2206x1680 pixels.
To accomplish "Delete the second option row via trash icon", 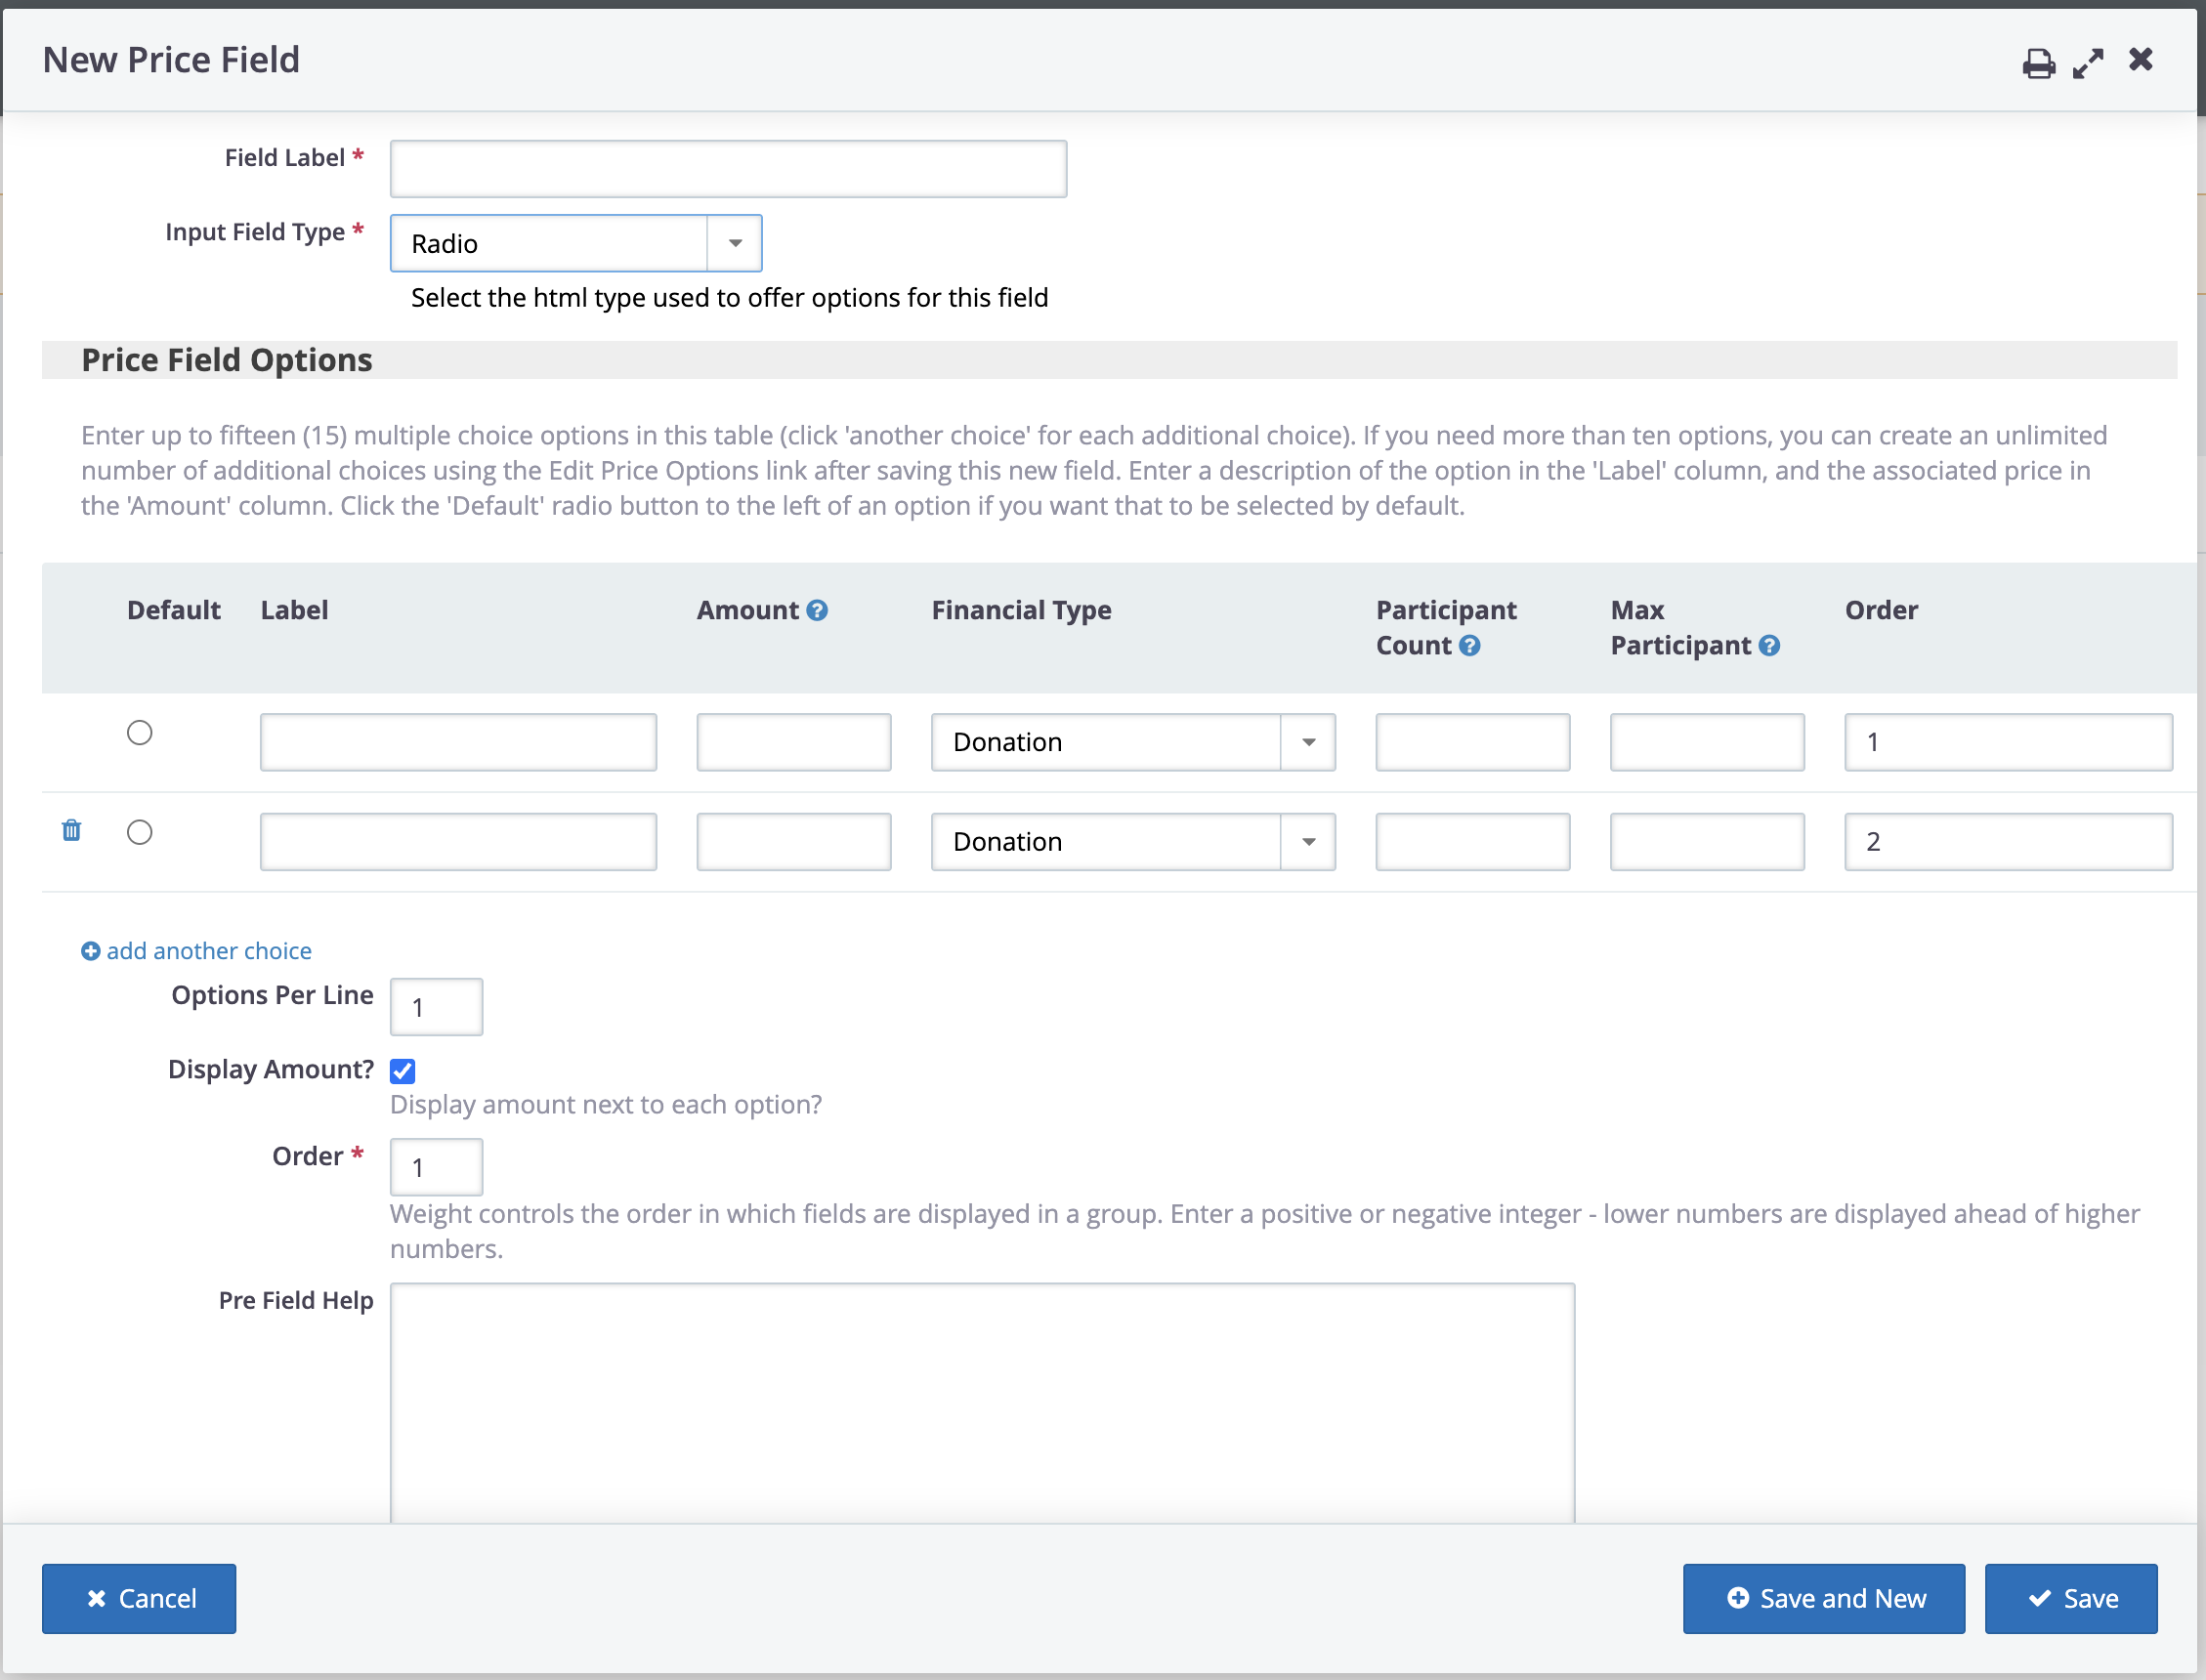I will click(x=71, y=831).
